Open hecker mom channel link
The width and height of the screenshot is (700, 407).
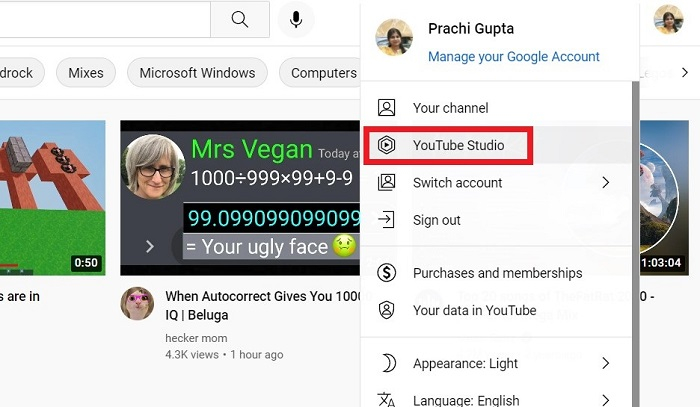point(196,338)
